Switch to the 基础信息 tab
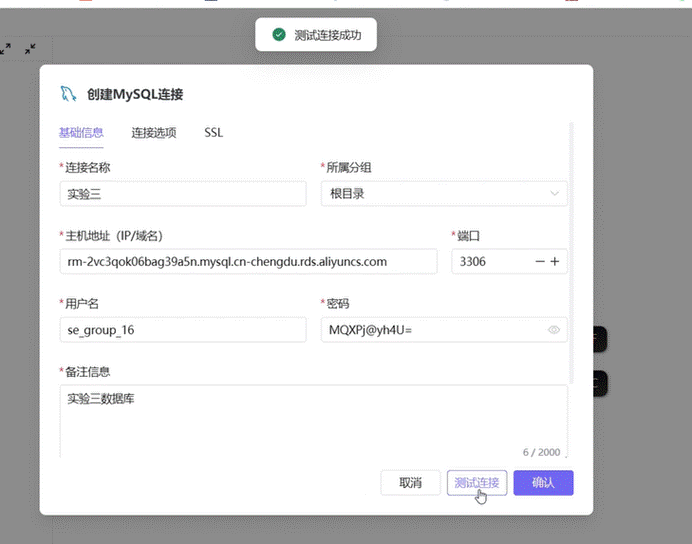 pyautogui.click(x=81, y=132)
